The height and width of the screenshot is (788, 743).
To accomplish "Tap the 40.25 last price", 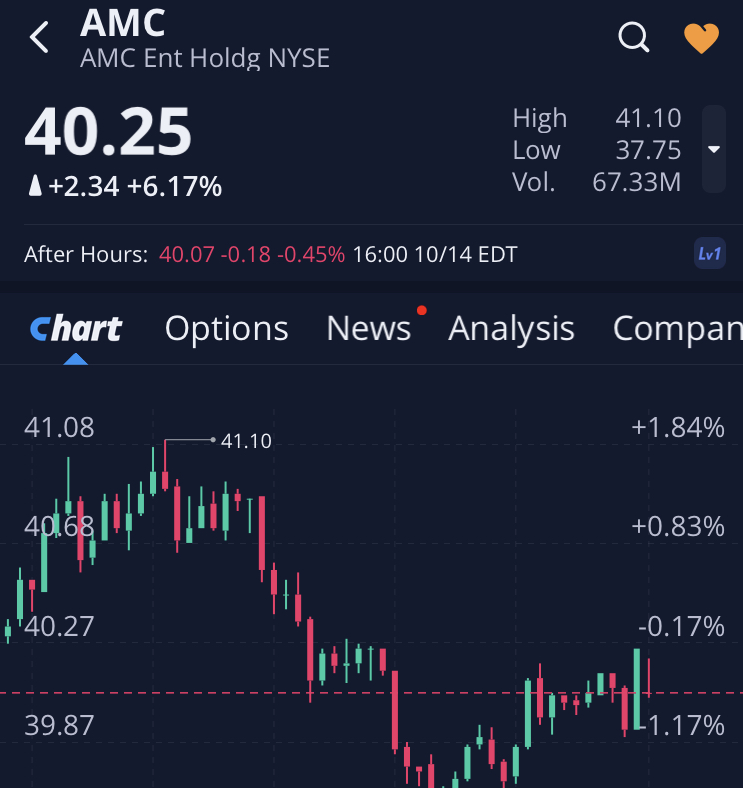I will [x=108, y=133].
